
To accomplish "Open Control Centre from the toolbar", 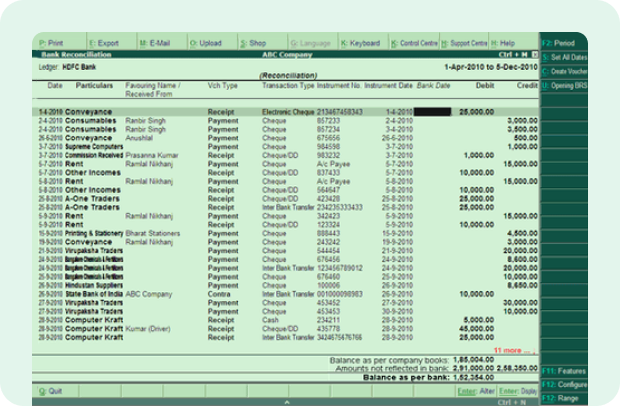I will pos(414,43).
